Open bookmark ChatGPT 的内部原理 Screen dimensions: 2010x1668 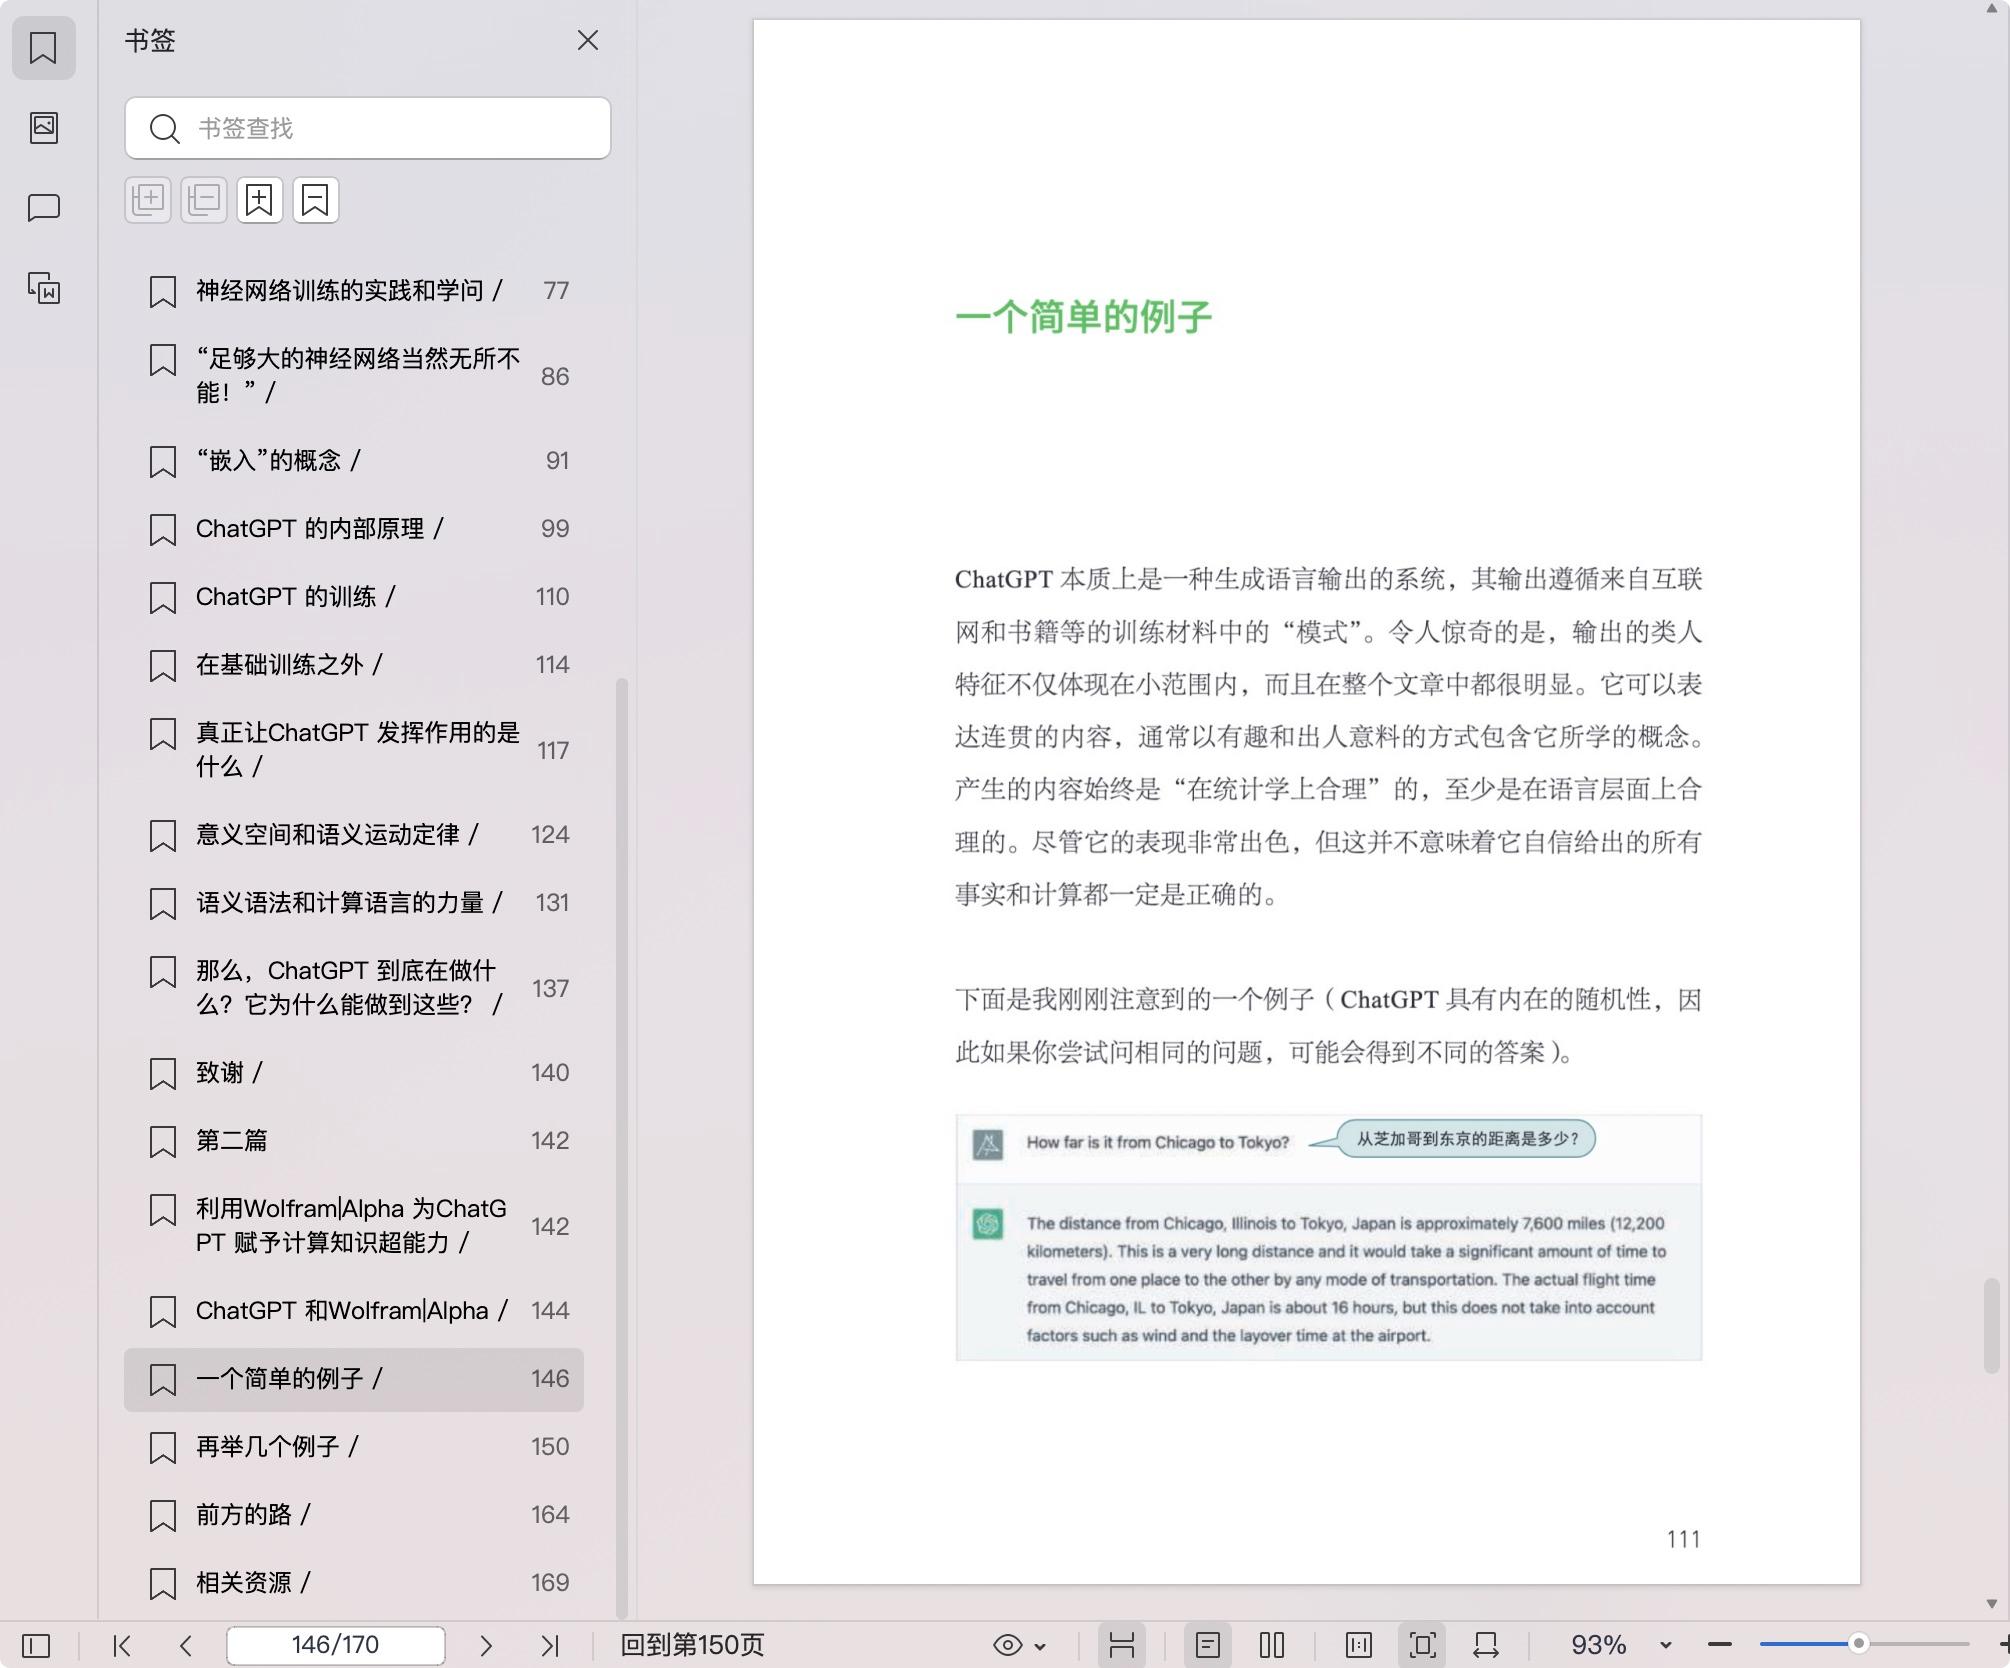[354, 529]
